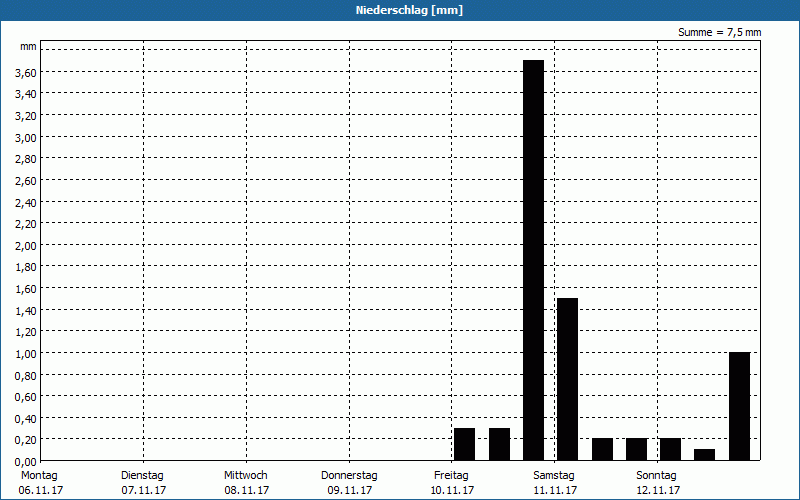Select the 'Donnerstag' day label
This screenshot has width=800, height=500.
tap(349, 476)
